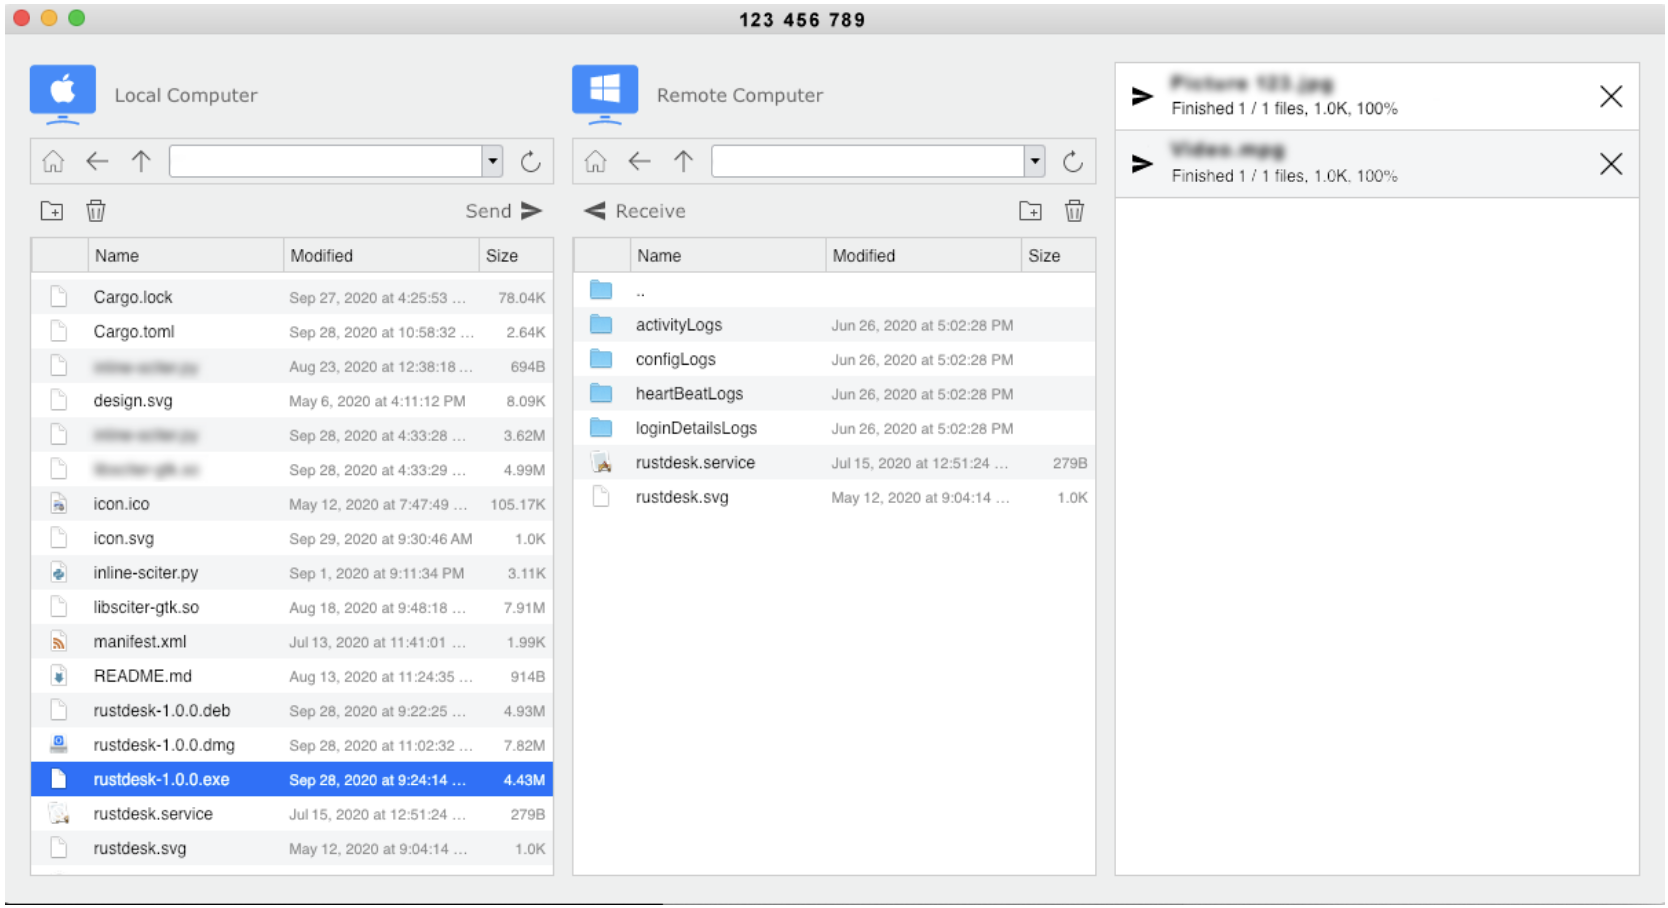This screenshot has width=1668, height=908.
Task: Select rustdesk-1.0.0.dmg in local list
Action: (x=164, y=745)
